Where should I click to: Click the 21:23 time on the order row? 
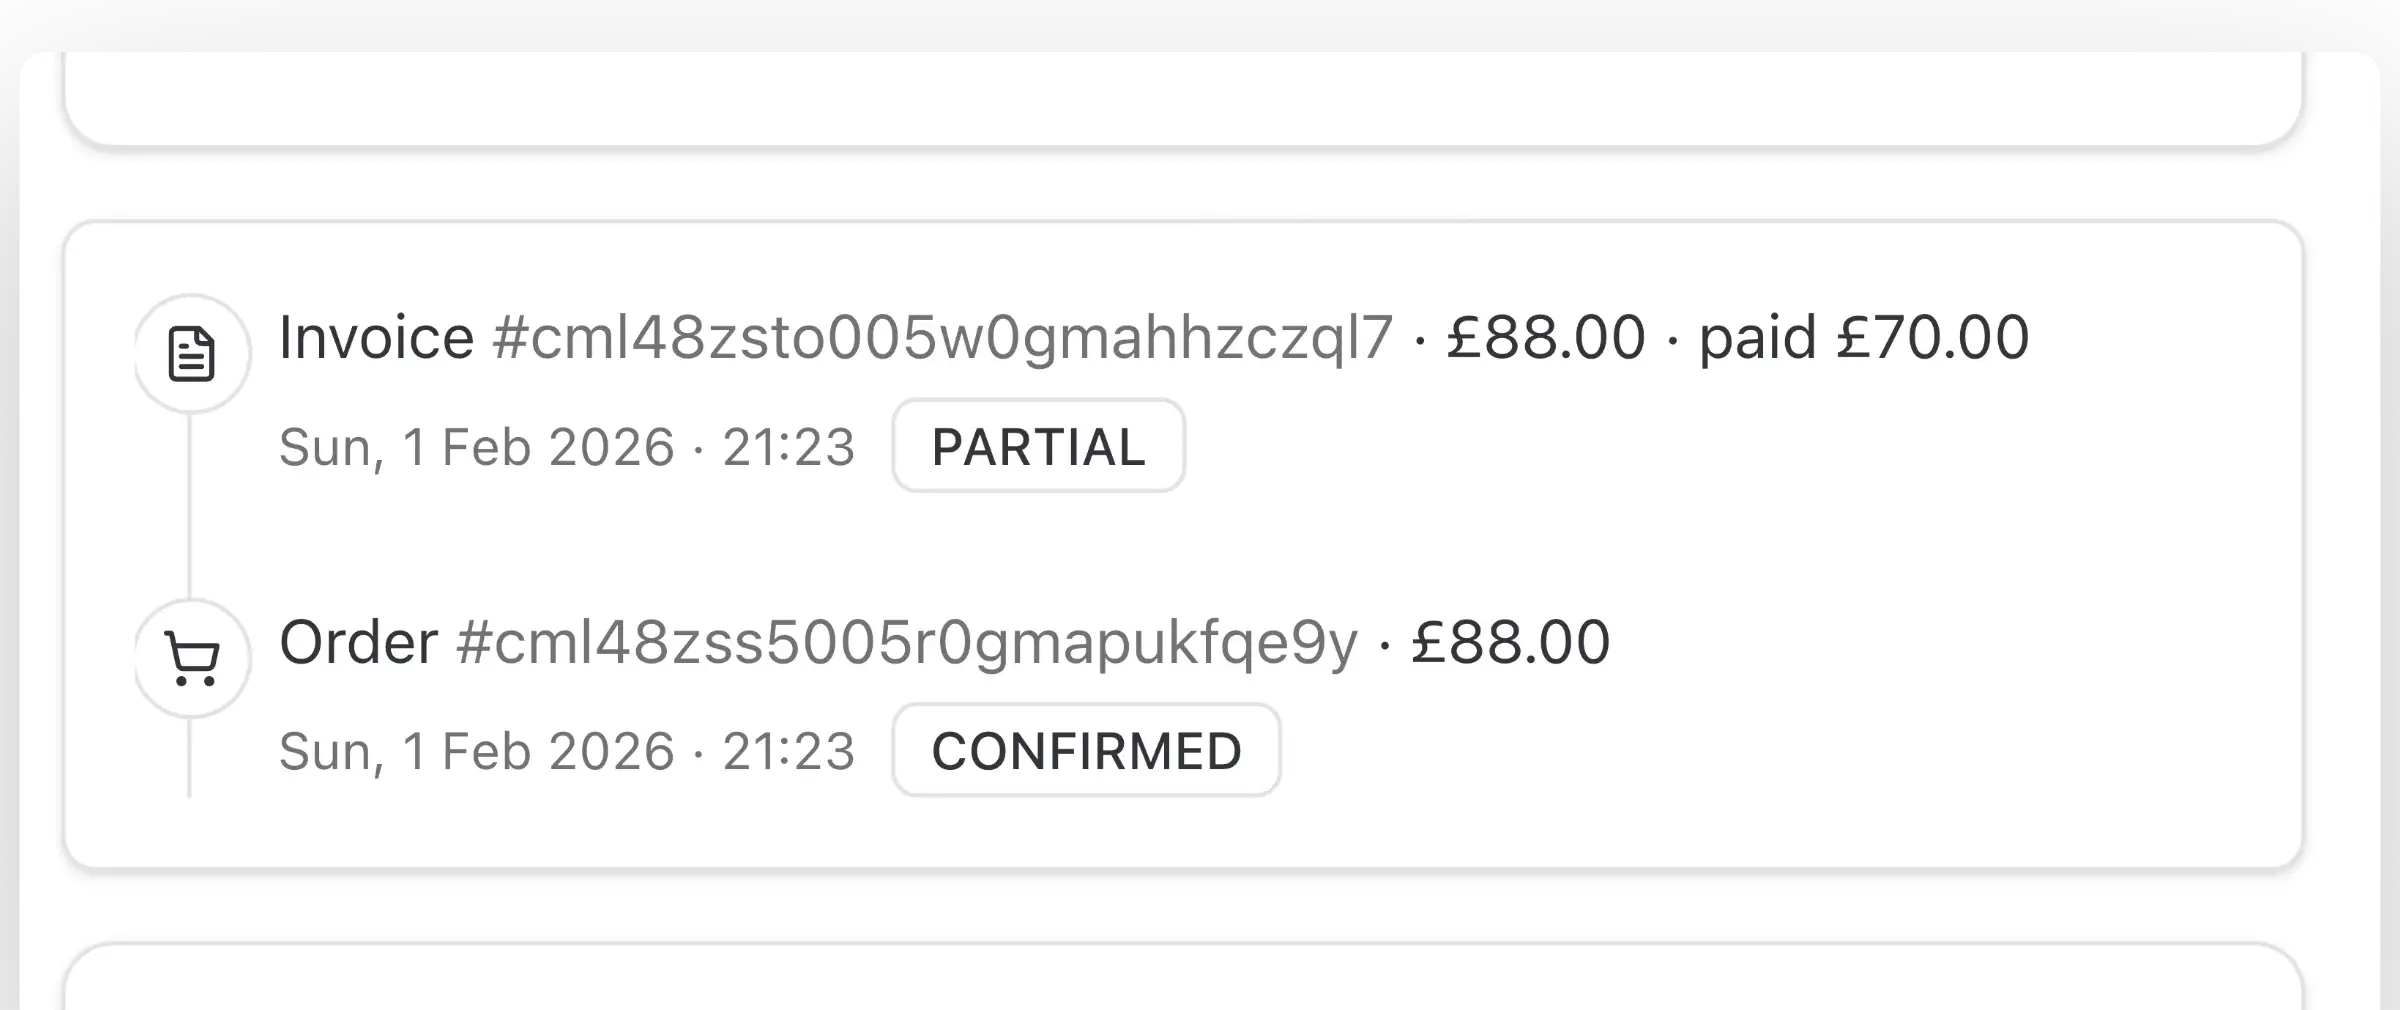(789, 752)
